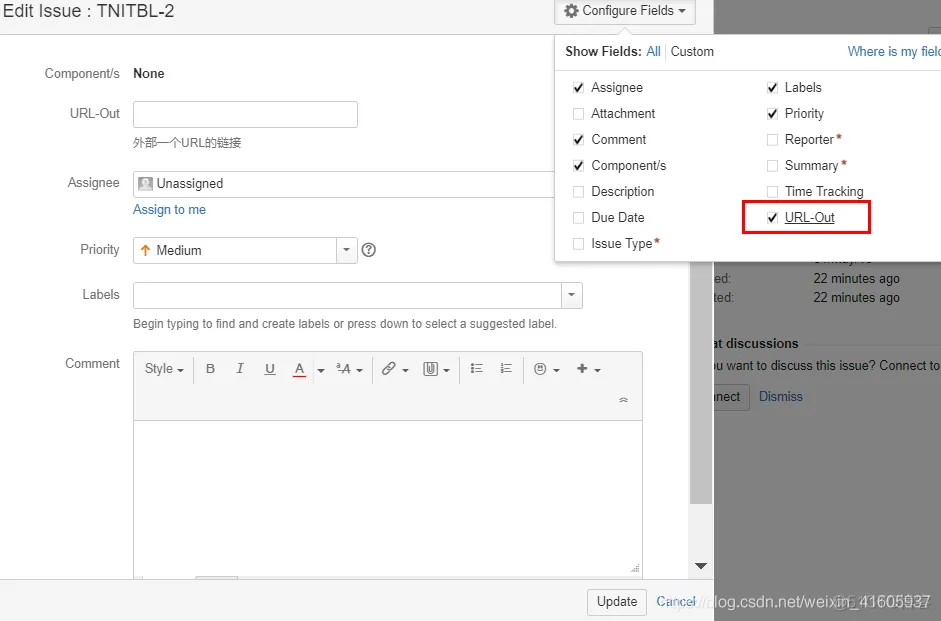The image size is (941, 621).
Task: Uncheck the URL-Out field checkbox
Action: 772,218
